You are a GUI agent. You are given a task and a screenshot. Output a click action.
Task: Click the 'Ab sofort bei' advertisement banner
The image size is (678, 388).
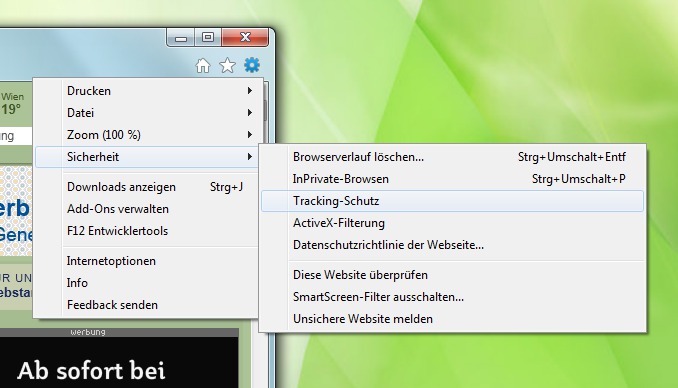pyautogui.click(x=119, y=362)
